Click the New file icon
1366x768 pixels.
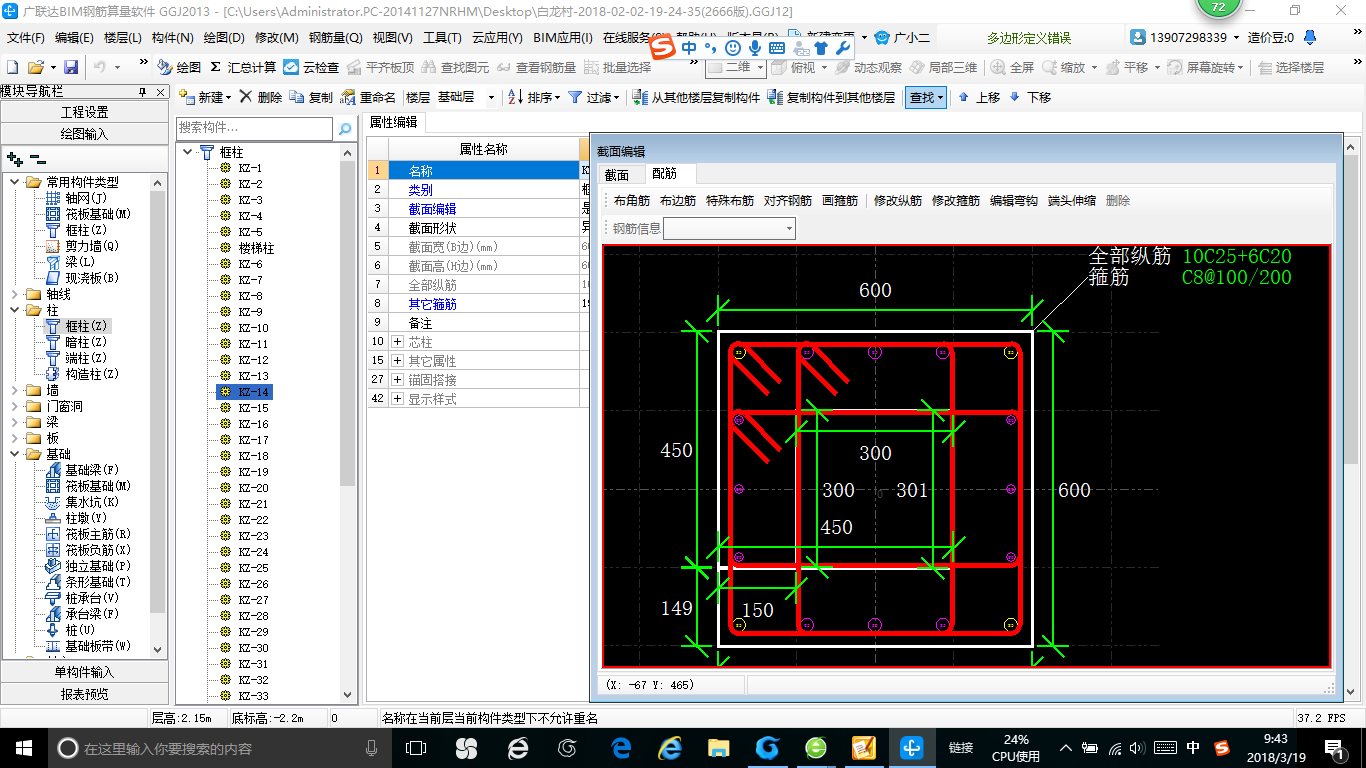(x=13, y=67)
